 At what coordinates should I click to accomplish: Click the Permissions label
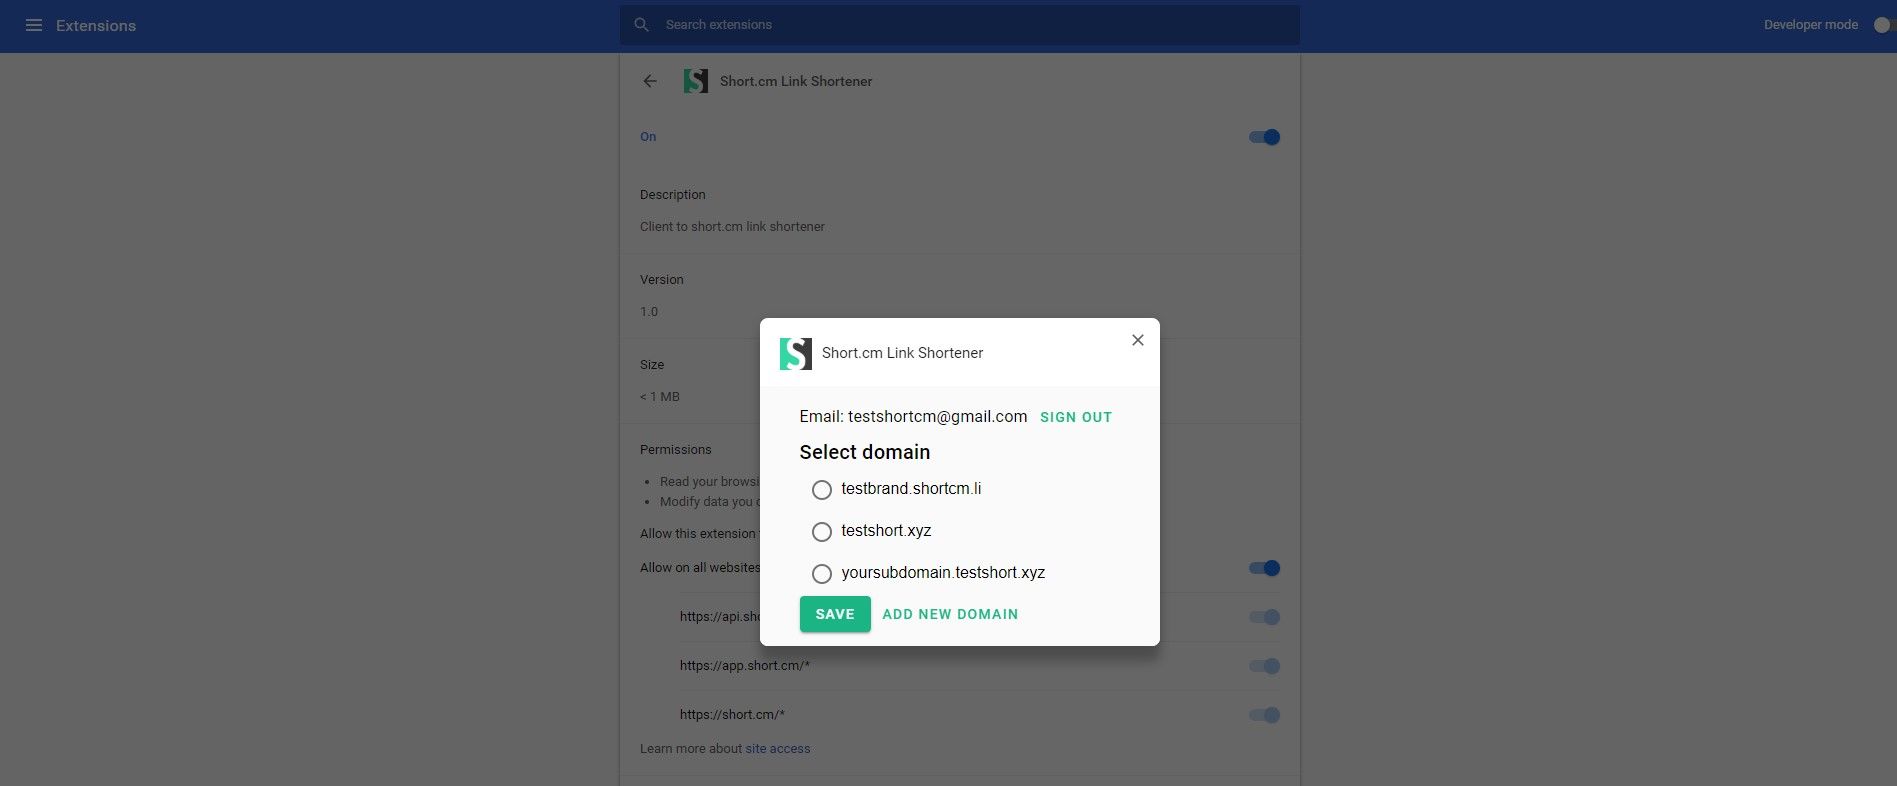pyautogui.click(x=676, y=450)
